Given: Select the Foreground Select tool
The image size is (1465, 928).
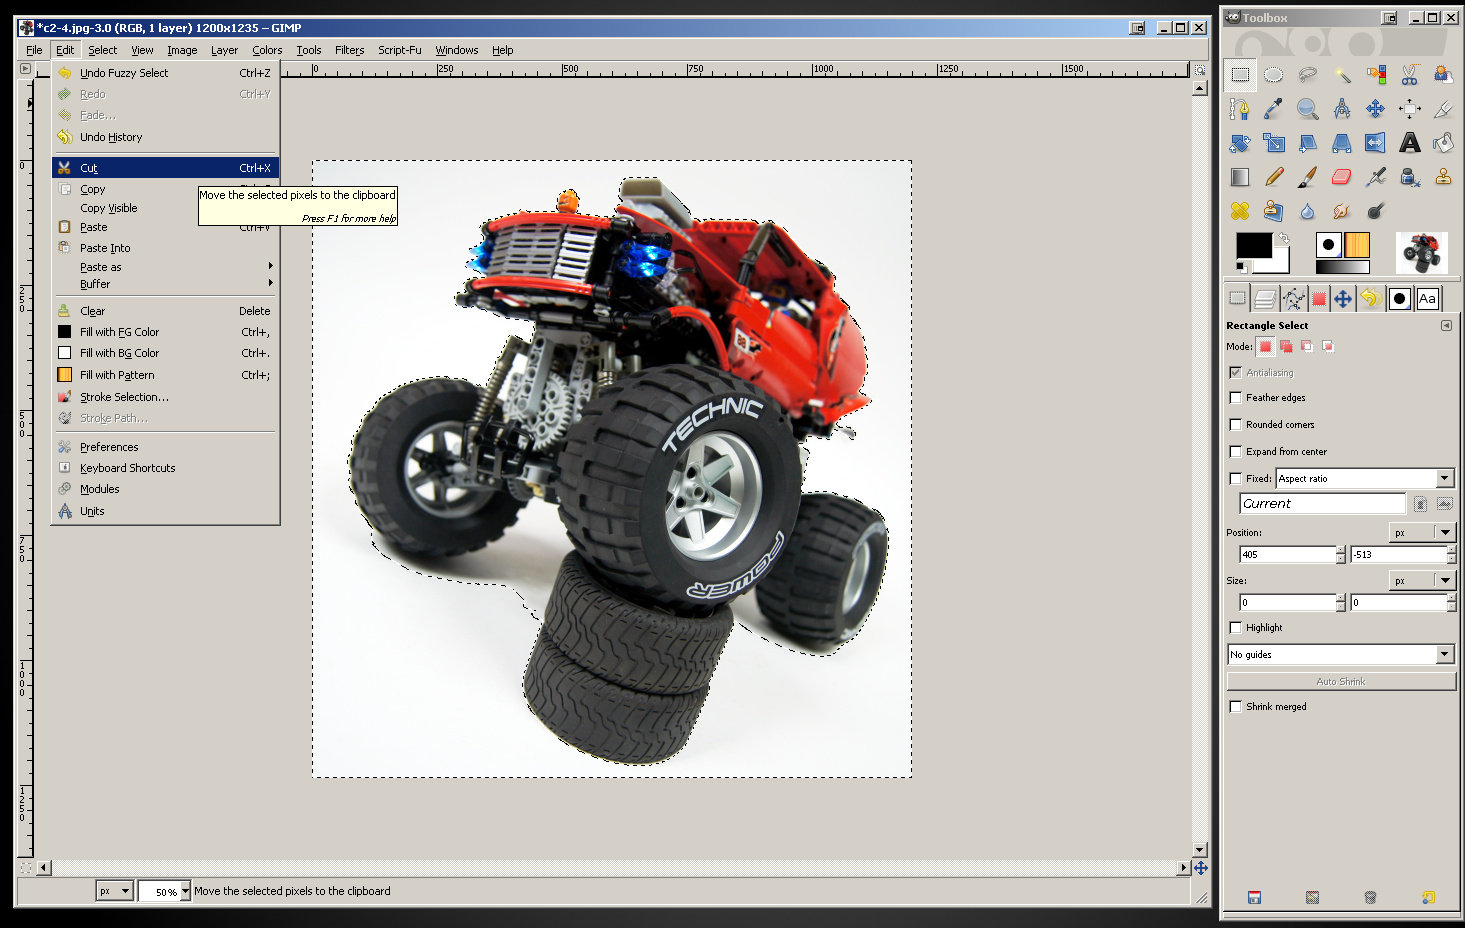Looking at the screenshot, I should click(x=1443, y=75).
